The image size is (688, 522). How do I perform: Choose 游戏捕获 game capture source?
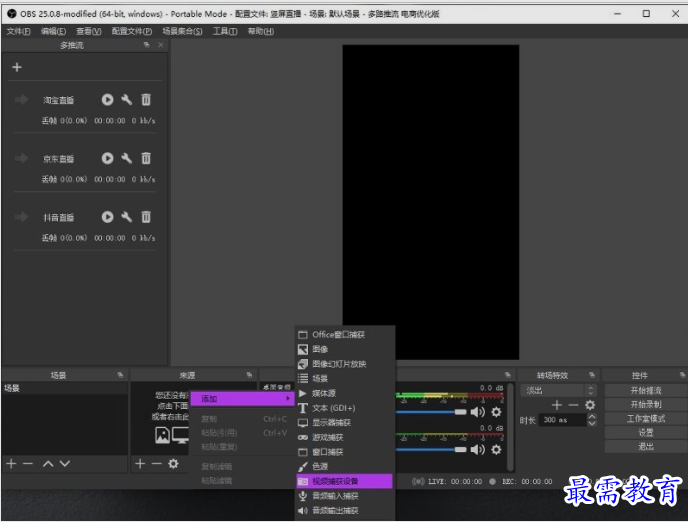pyautogui.click(x=345, y=437)
